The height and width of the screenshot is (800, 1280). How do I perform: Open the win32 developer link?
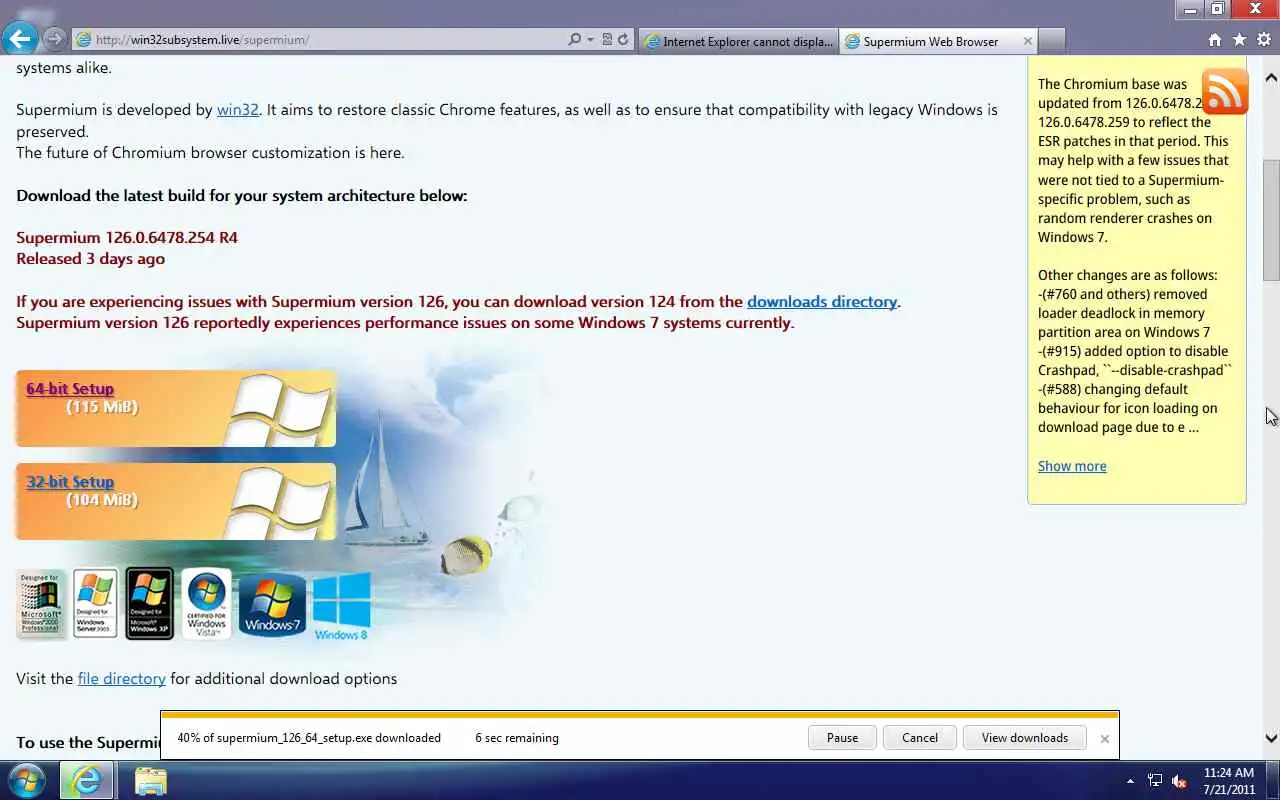click(238, 110)
